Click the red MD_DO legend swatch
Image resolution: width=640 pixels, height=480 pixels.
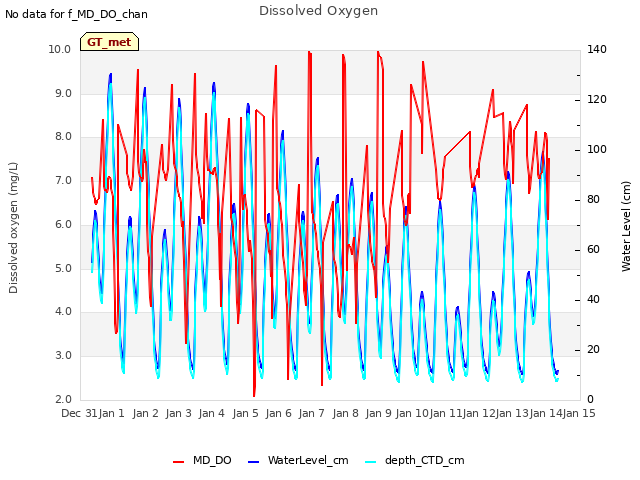178,462
